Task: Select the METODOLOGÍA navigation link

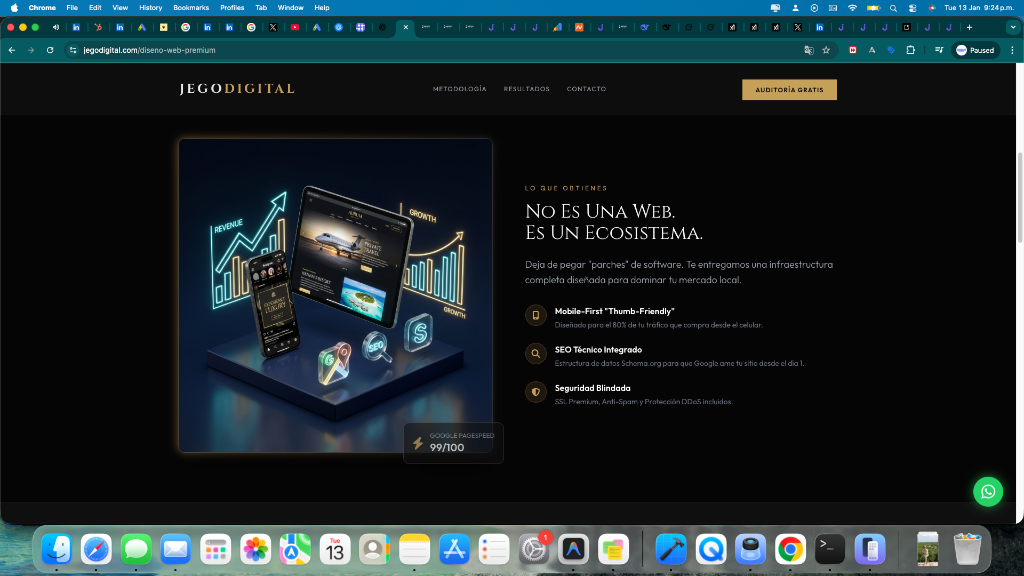Action: tap(459, 89)
